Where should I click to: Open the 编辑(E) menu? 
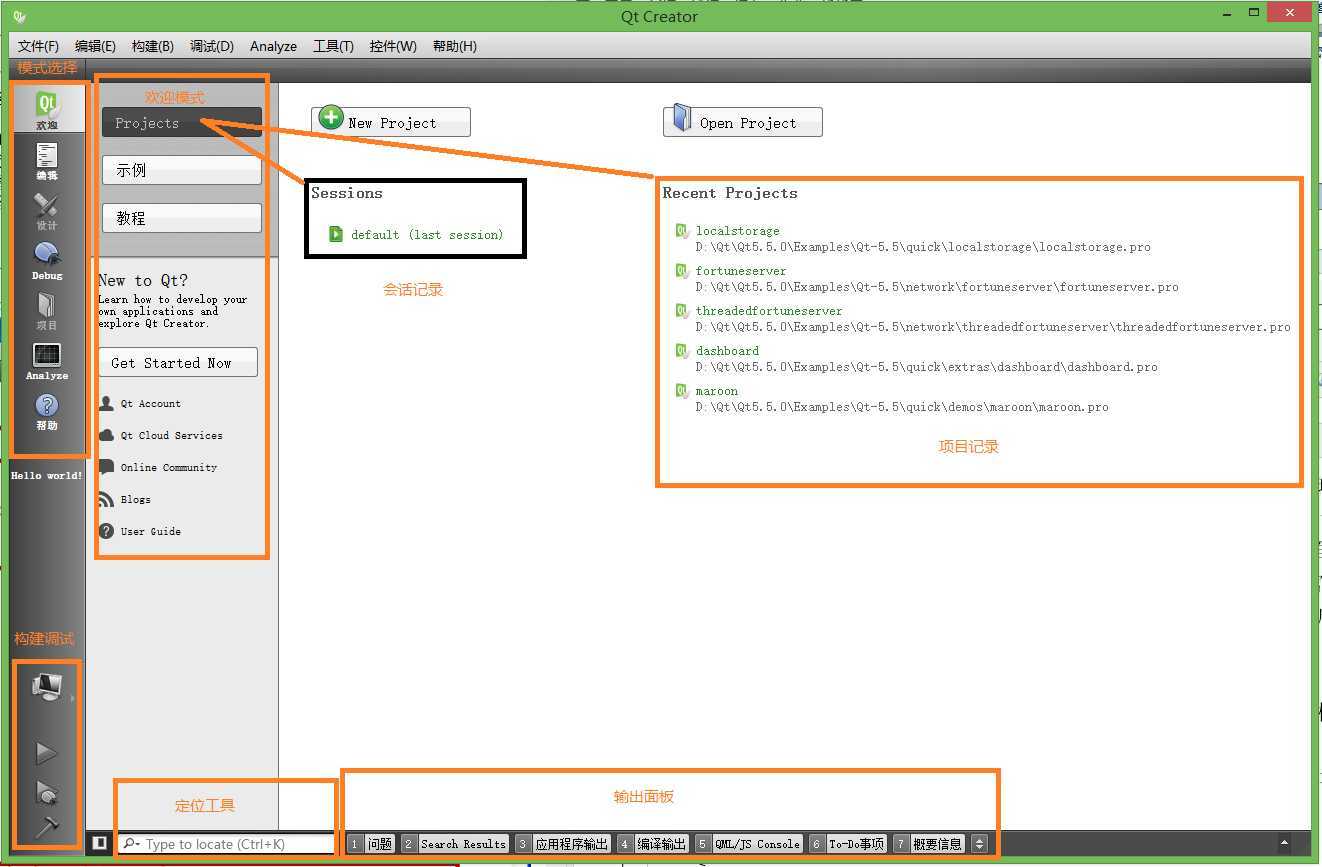95,46
